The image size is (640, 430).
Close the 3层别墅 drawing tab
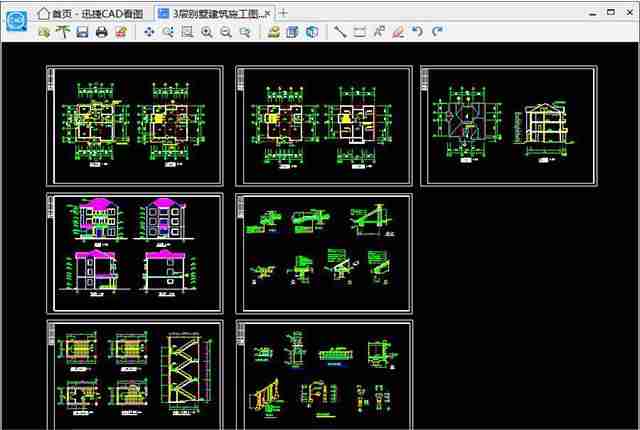point(267,13)
